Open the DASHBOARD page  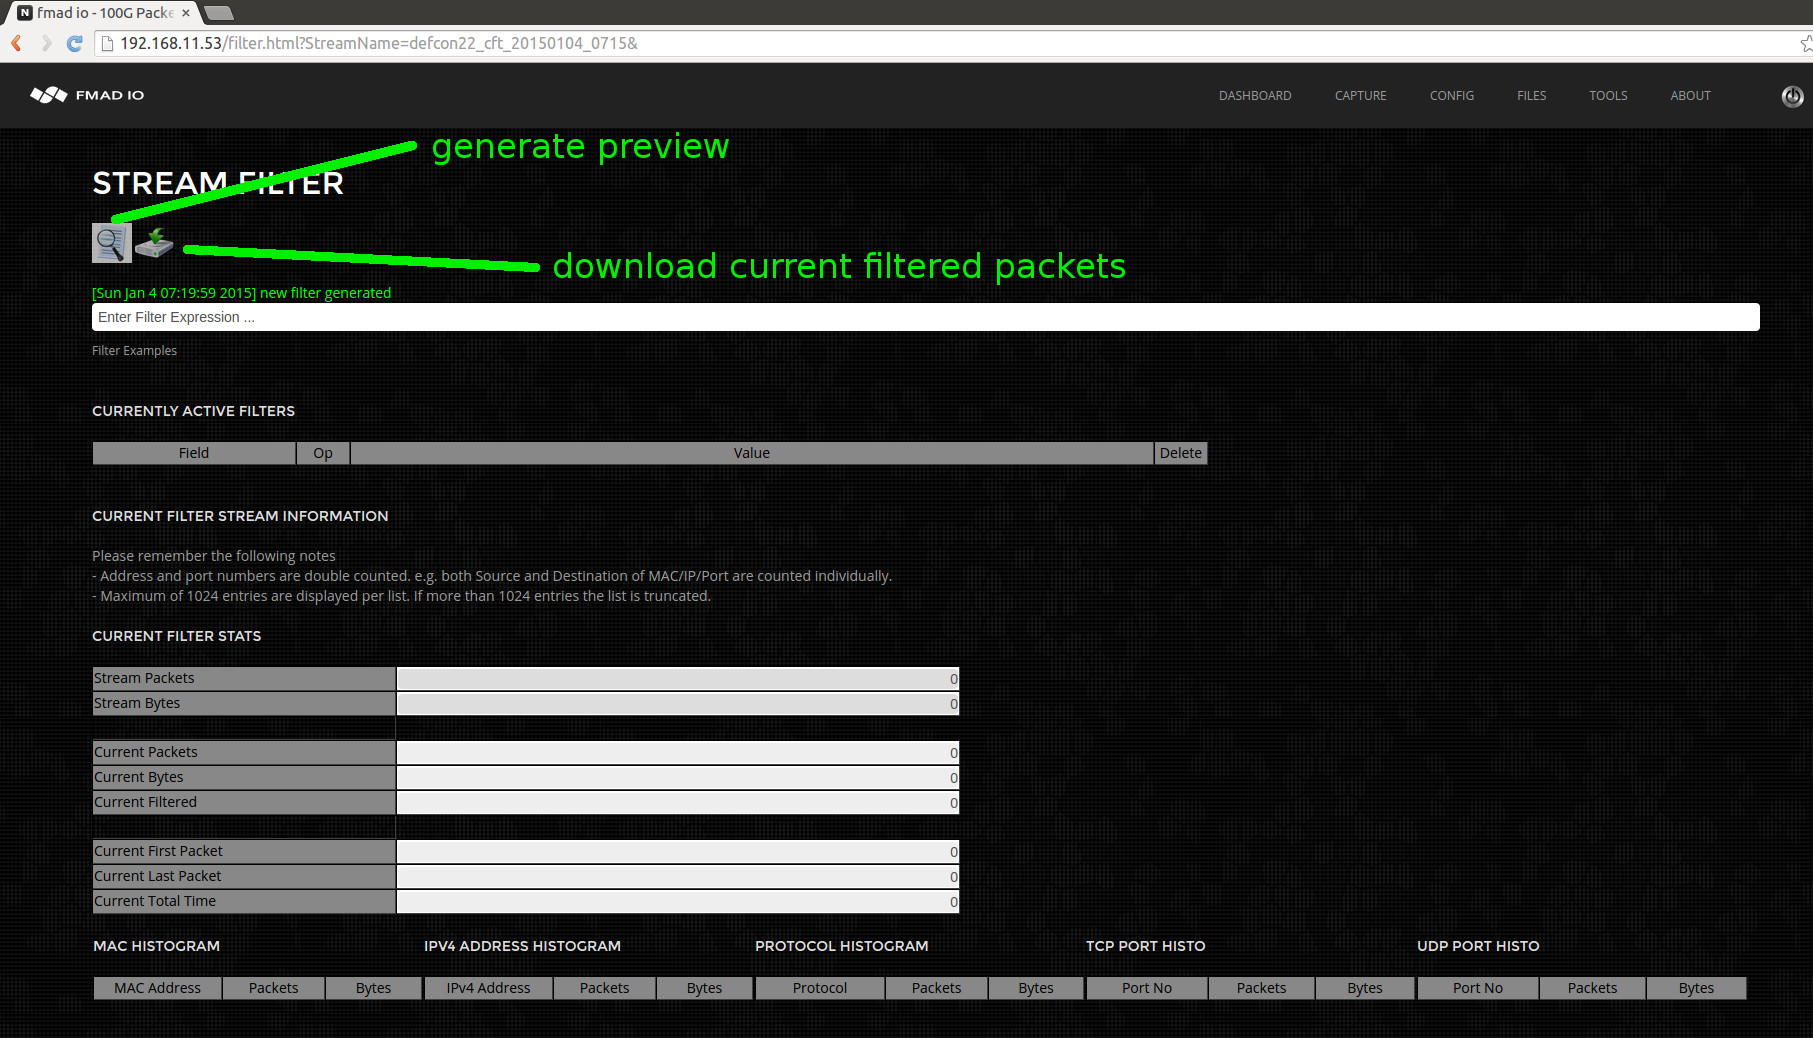click(x=1254, y=95)
